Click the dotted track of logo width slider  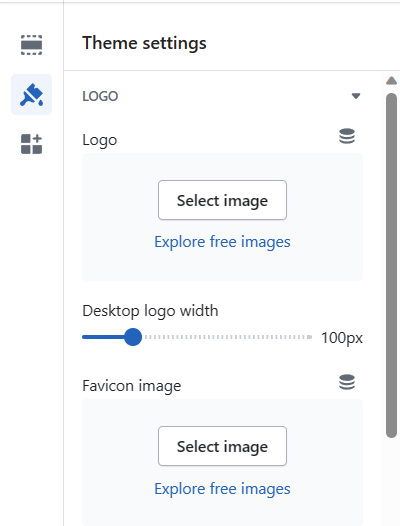[228, 337]
